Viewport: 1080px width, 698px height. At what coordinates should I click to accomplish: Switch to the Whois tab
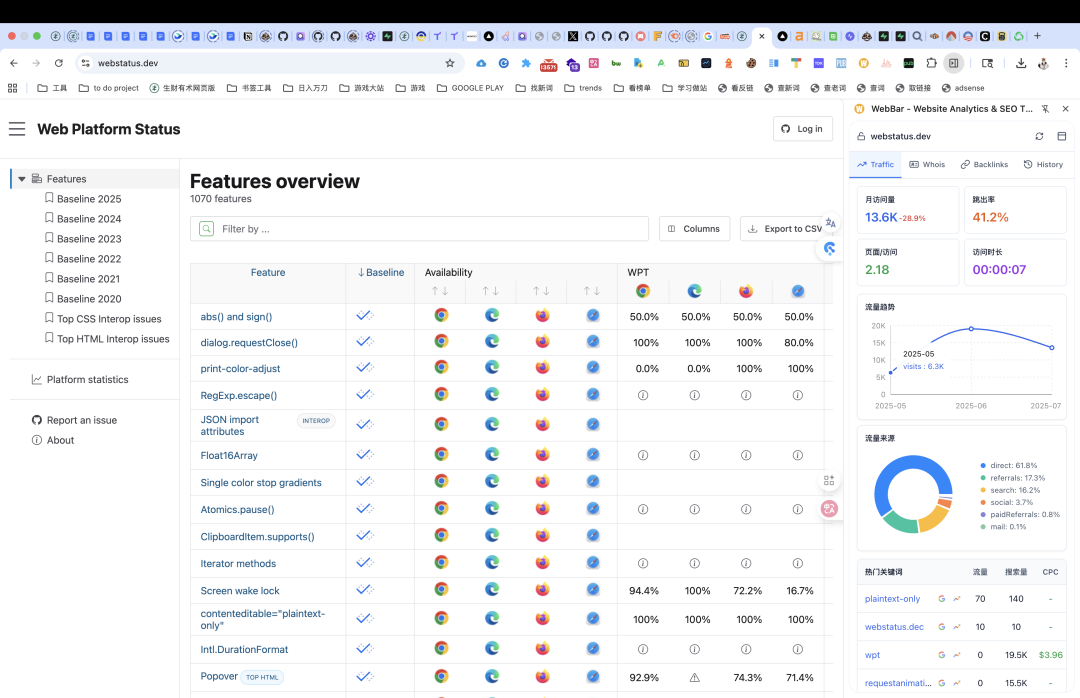[x=927, y=164]
